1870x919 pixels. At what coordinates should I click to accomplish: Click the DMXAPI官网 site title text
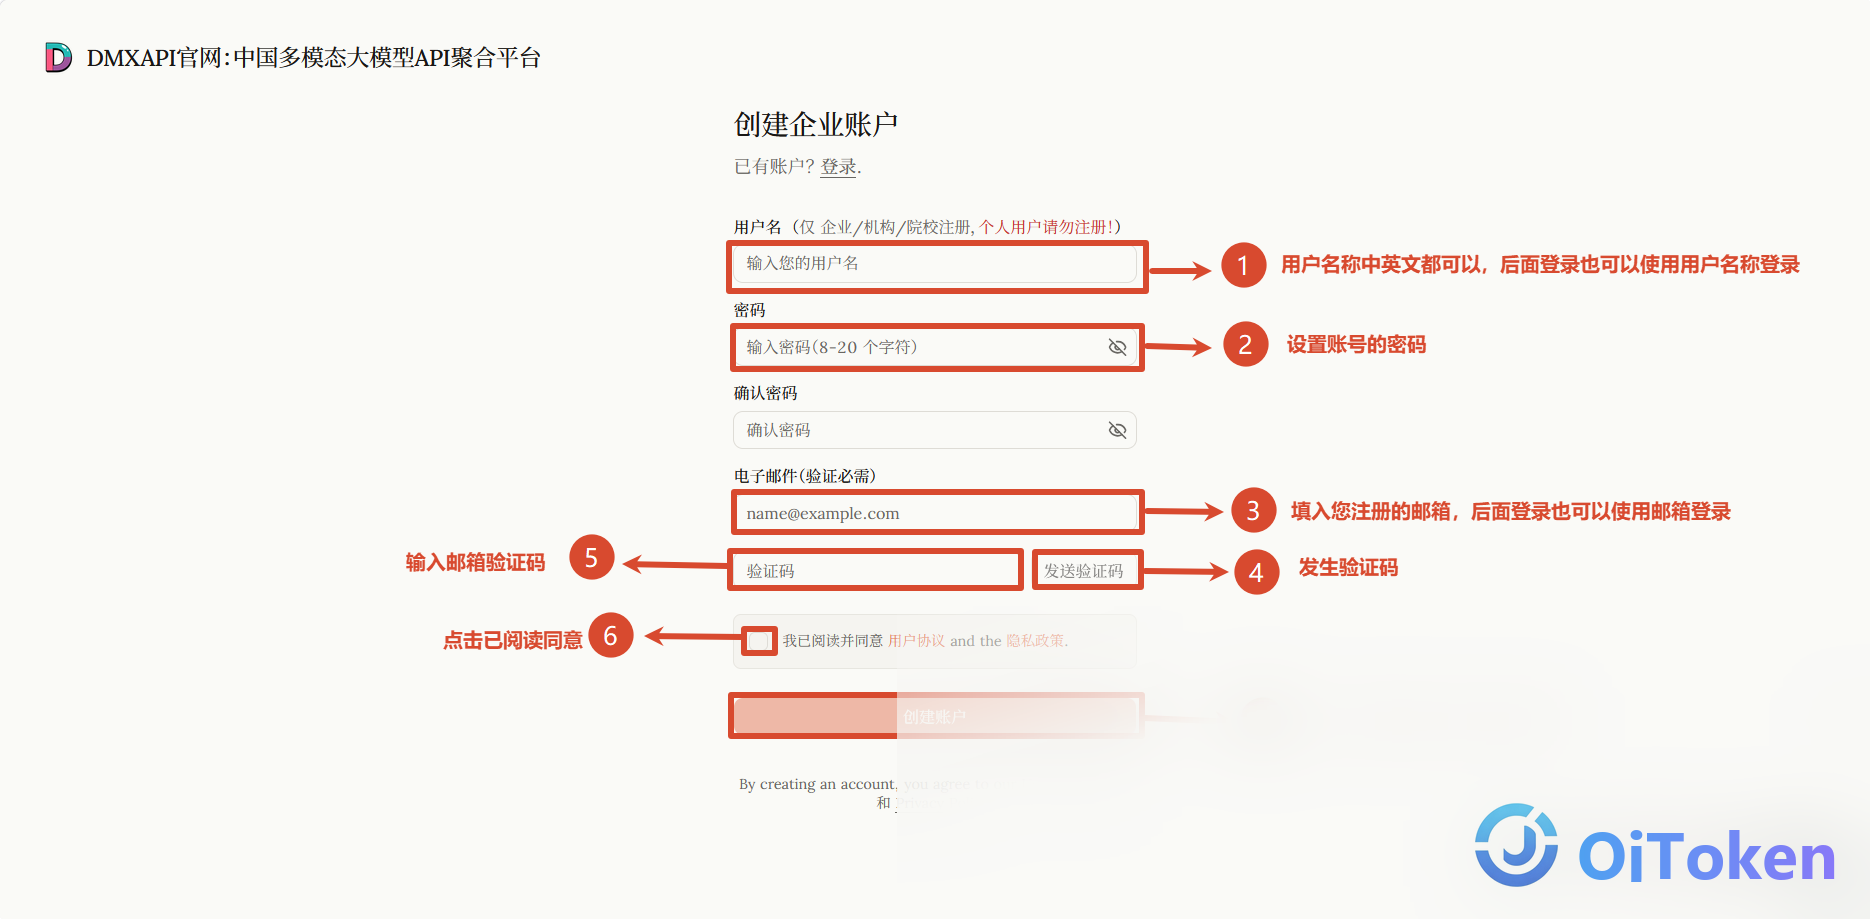pos(314,58)
